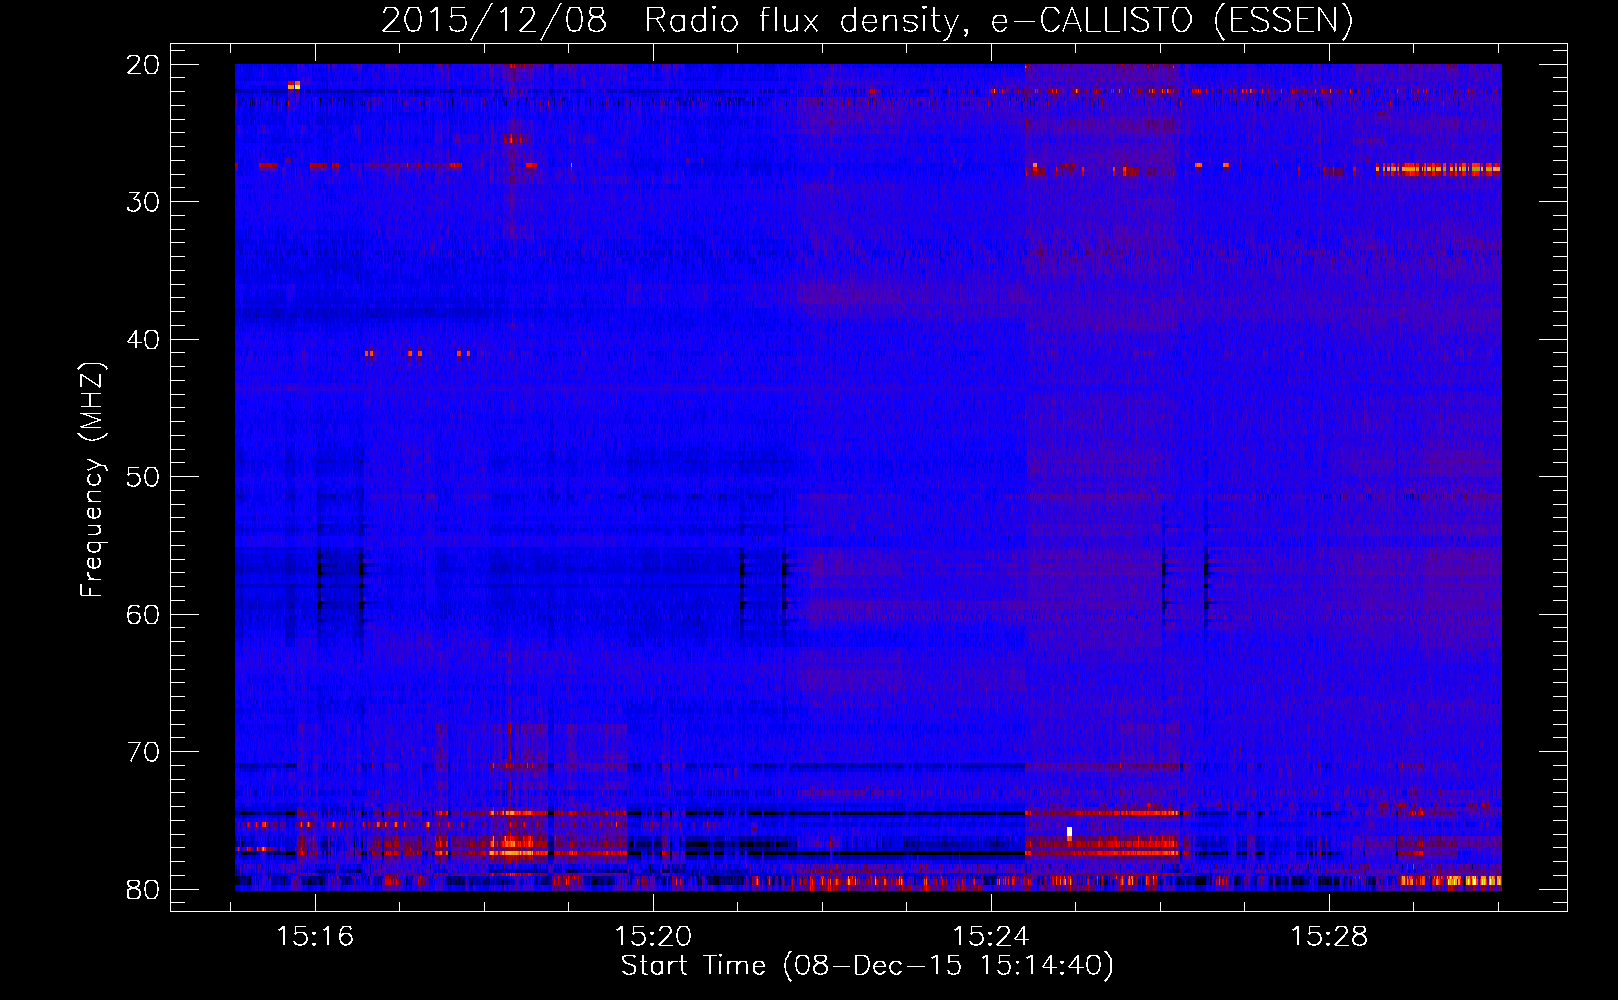The width and height of the screenshot is (1618, 1000).
Task: Click the time tick label "15:20"
Action: click(x=654, y=937)
